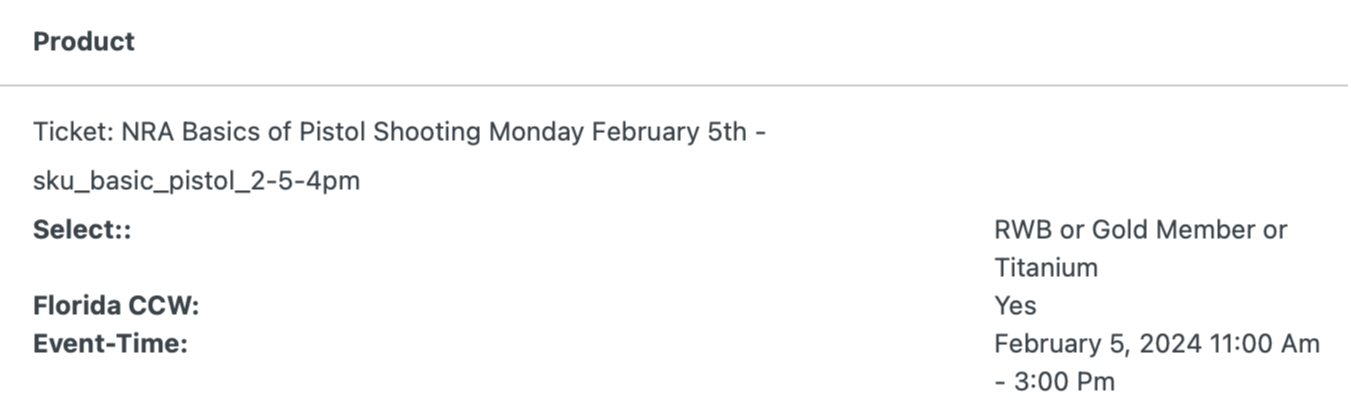Select the sku_basic_pistol_2-5-4pm SKU text
Image resolution: width=1348 pixels, height=404 pixels.
tap(197, 181)
